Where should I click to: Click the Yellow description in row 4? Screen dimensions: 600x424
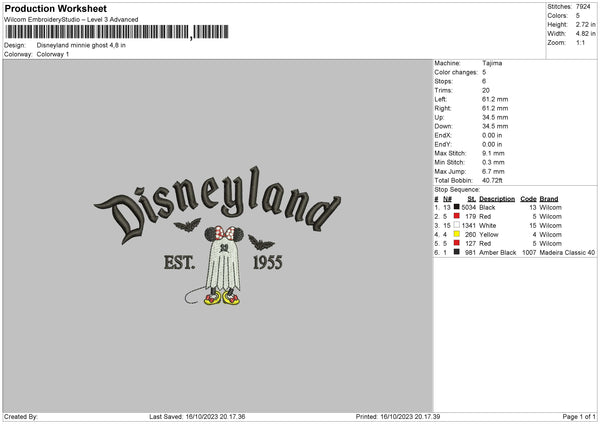coord(489,235)
